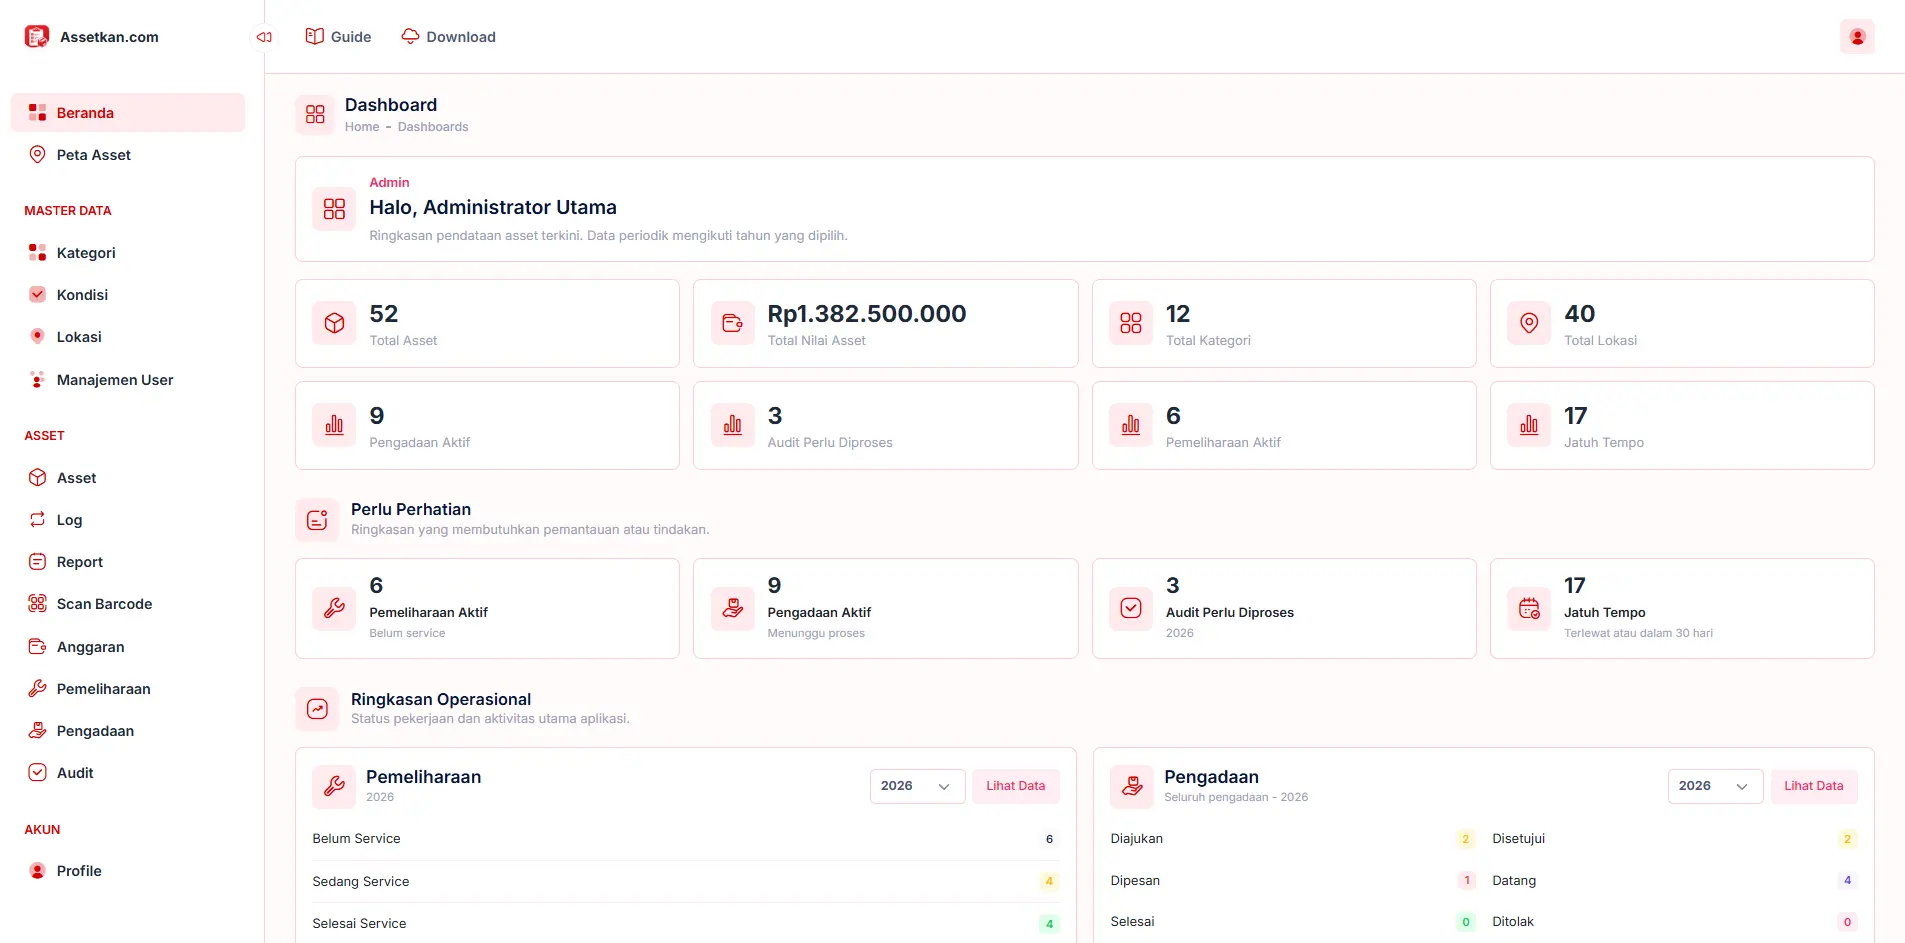The image size is (1905, 943).
Task: Click the chart icon on the first Jatuh Tempo card, without subtitle
Action: pos(1529,425)
